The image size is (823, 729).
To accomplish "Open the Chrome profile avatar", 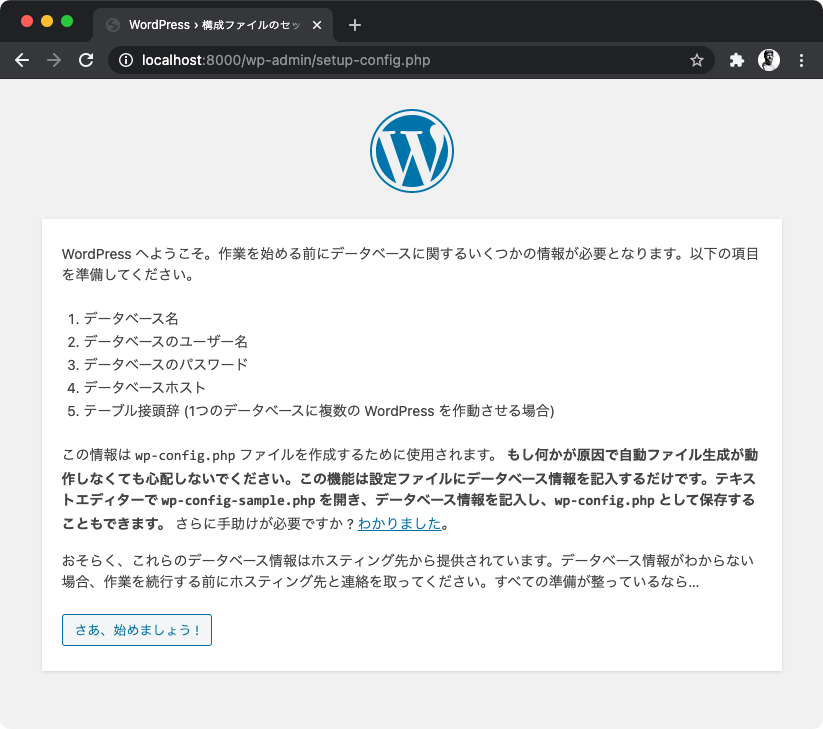I will pos(769,60).
